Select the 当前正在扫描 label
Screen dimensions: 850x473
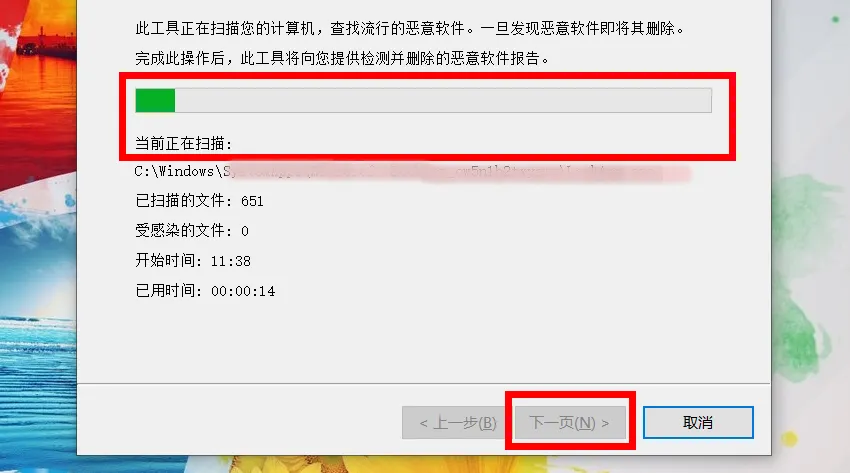point(183,144)
